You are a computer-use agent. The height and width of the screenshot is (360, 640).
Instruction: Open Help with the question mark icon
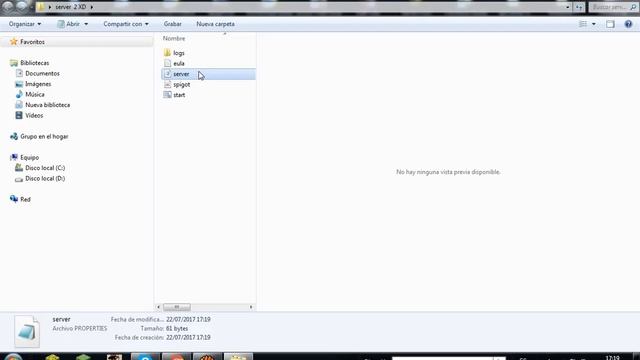628,24
